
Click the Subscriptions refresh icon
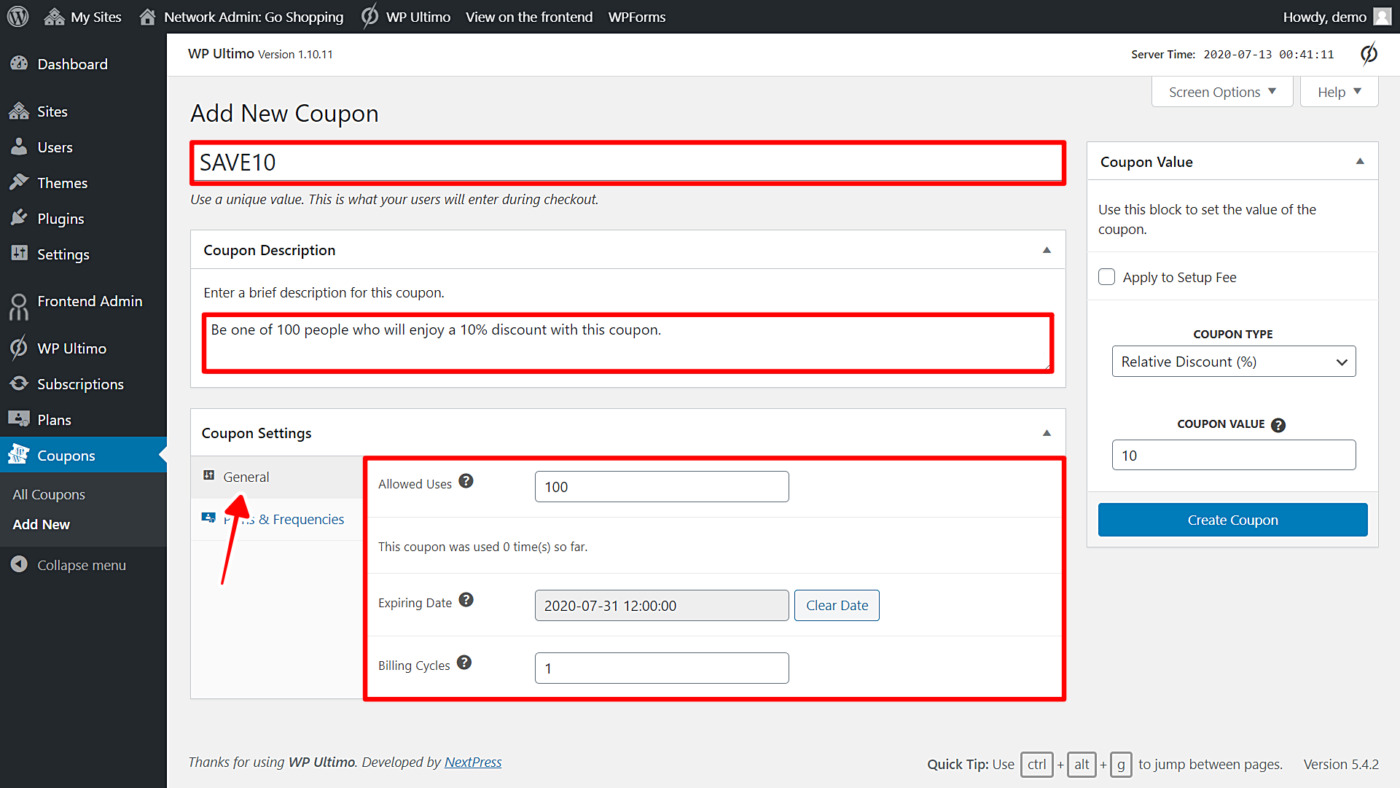pyautogui.click(x=19, y=384)
